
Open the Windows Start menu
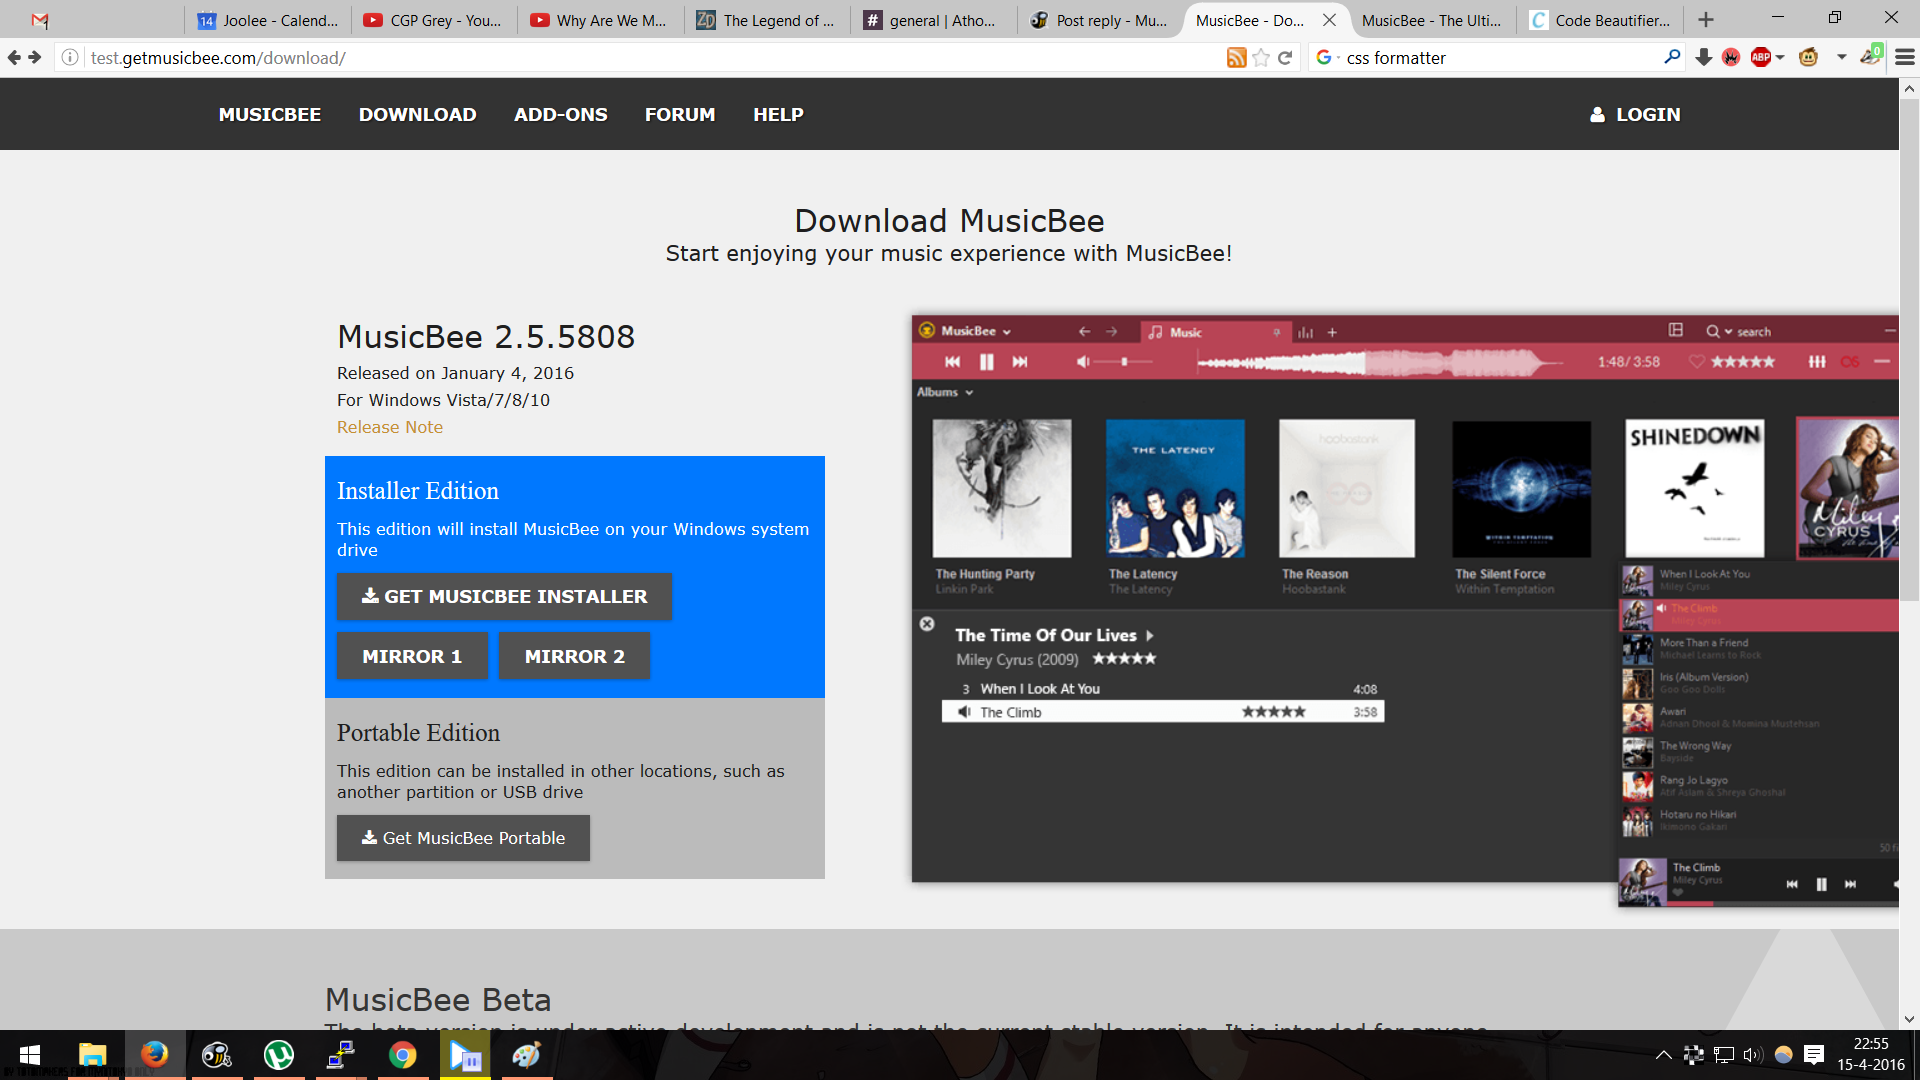click(30, 1055)
